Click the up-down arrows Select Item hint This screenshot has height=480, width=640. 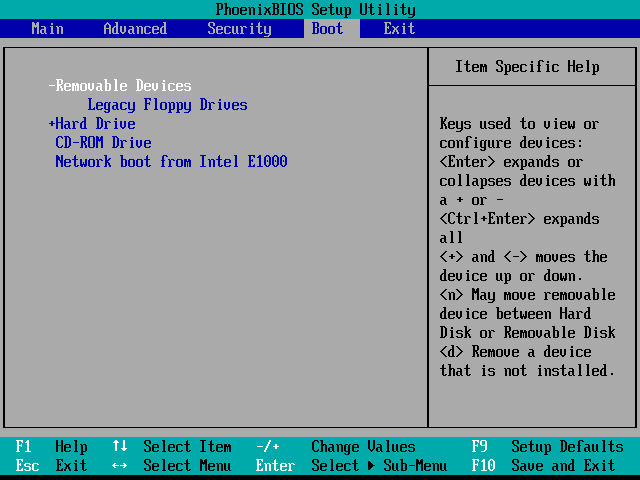172,447
